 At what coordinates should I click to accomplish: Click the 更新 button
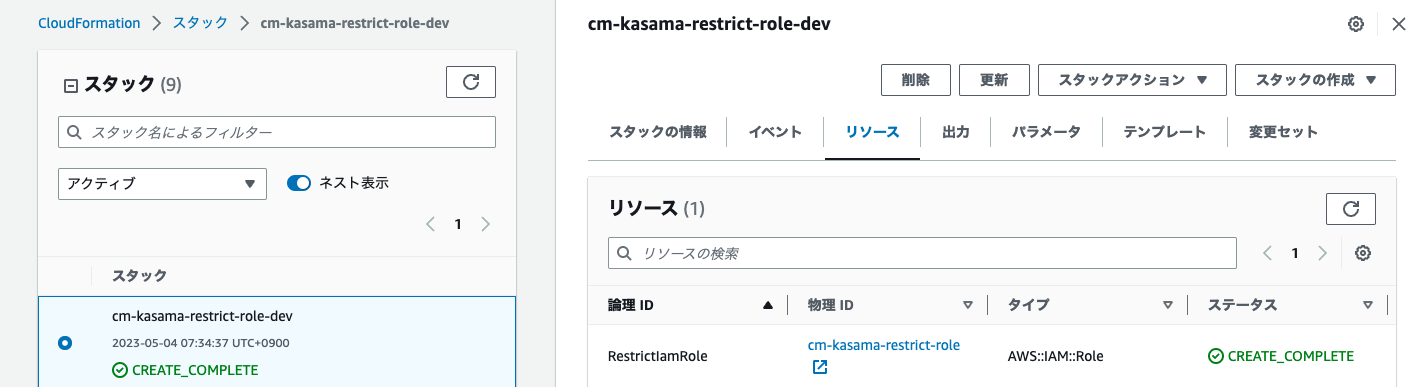pyautogui.click(x=994, y=80)
